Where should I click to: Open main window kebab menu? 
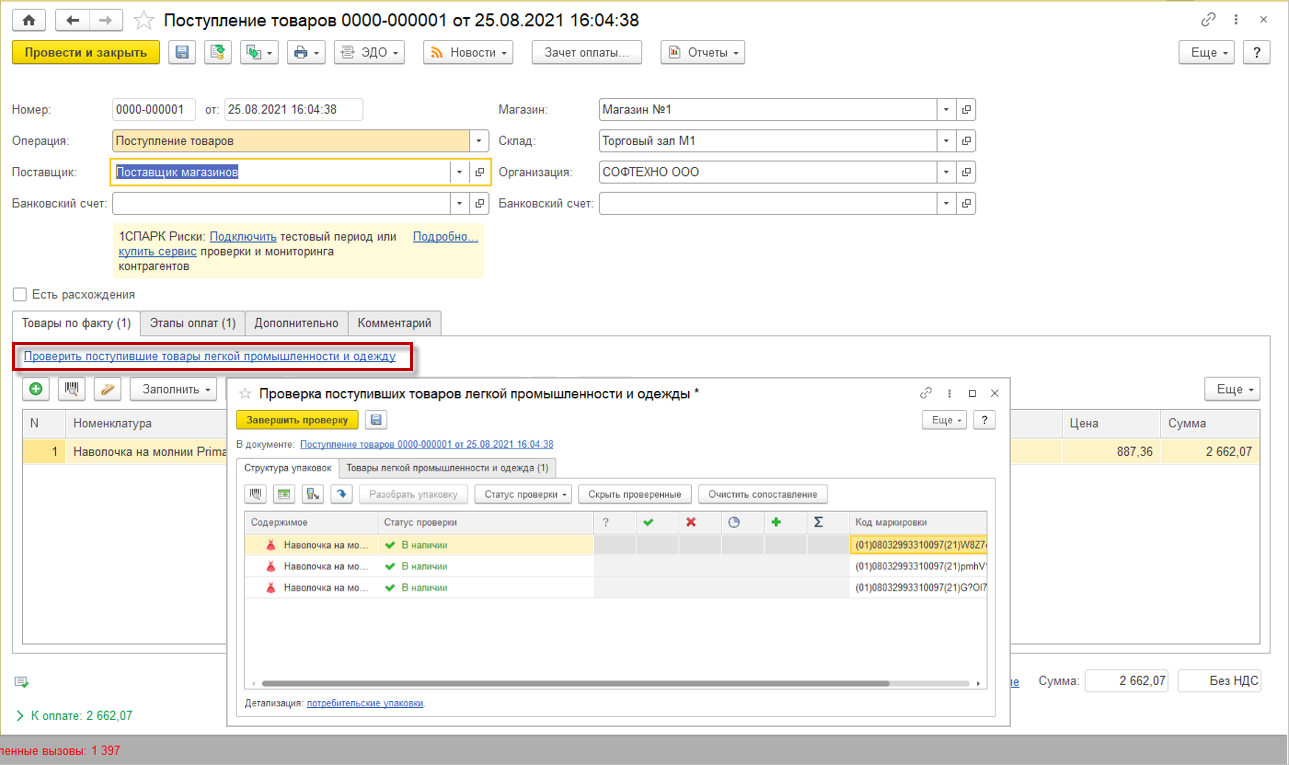pyautogui.click(x=1237, y=20)
